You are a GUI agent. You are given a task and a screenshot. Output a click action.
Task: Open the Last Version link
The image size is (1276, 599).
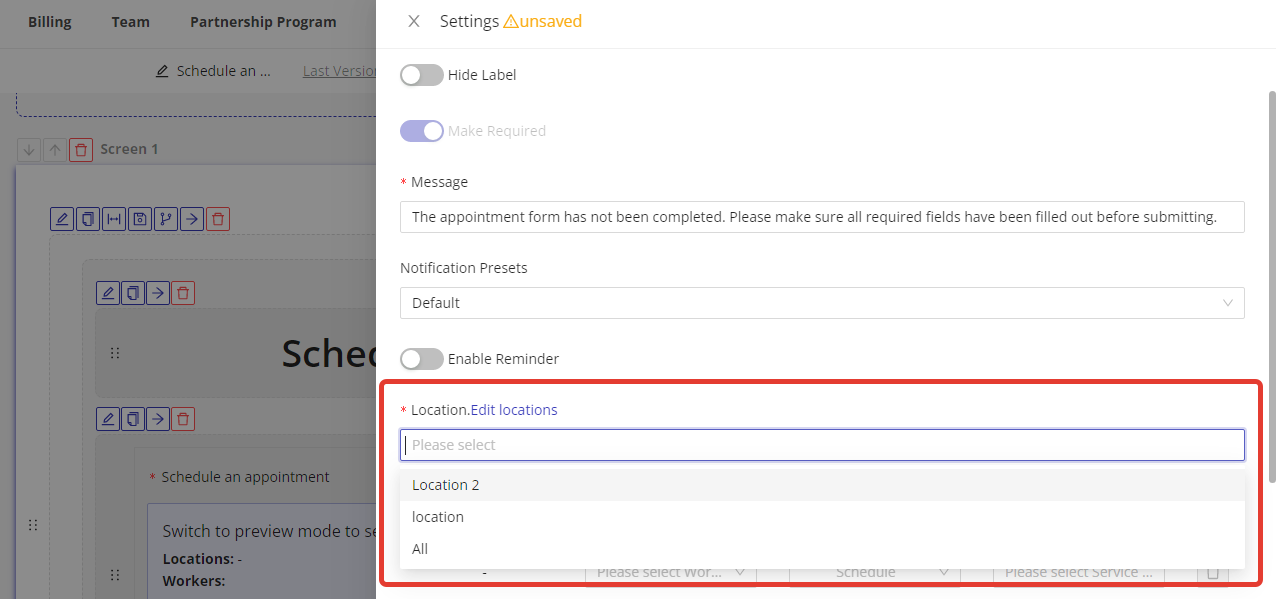click(x=339, y=71)
